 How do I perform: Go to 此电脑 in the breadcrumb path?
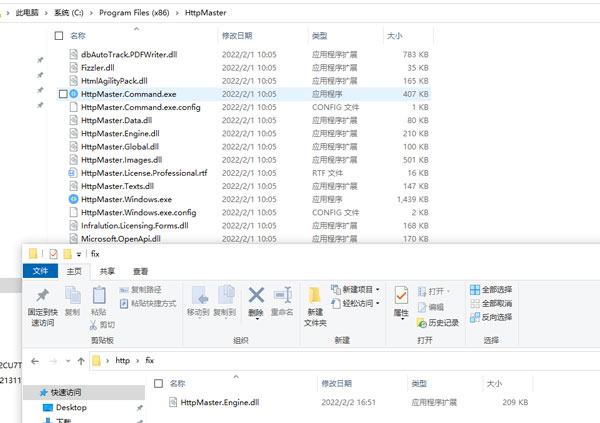[27, 13]
